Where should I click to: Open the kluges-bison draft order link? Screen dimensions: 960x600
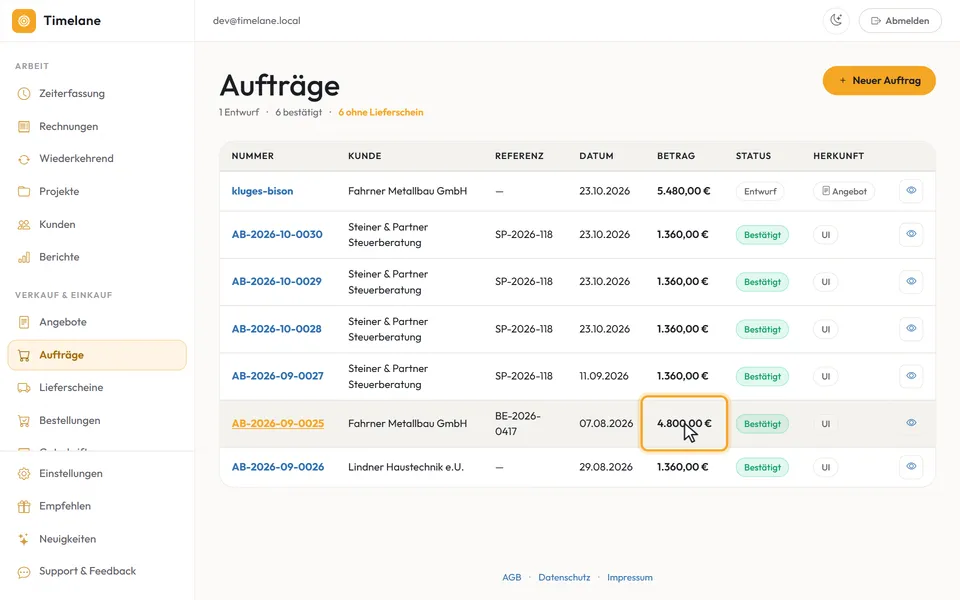click(262, 191)
